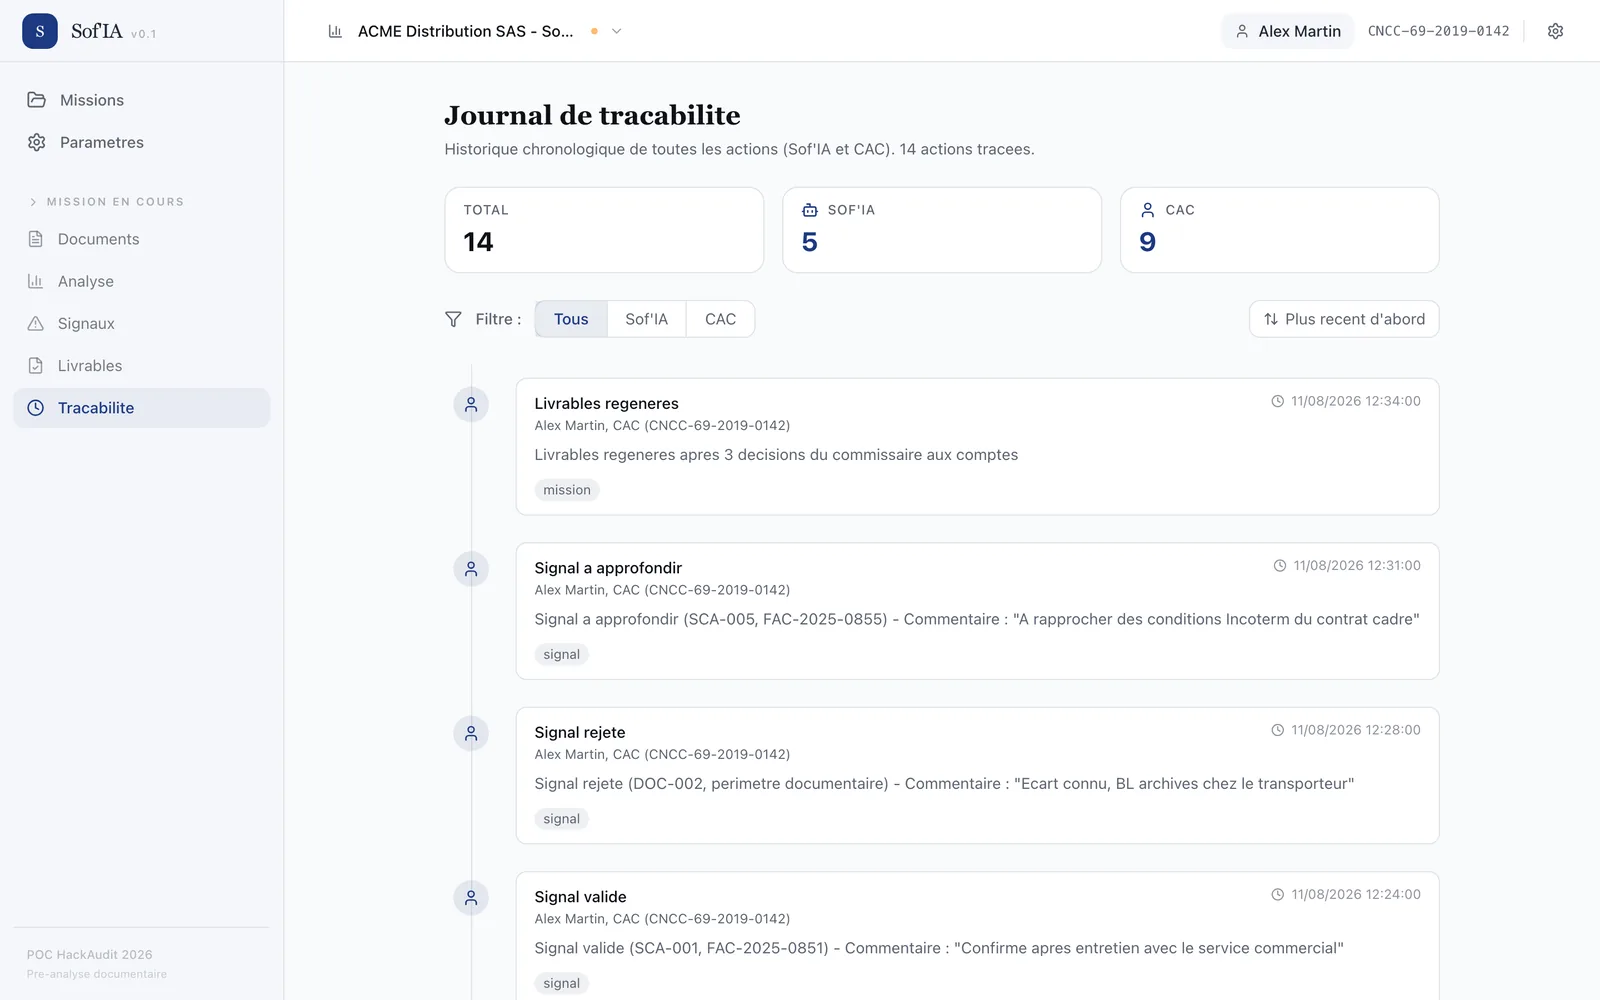Toggle the Plus recent d'abord sort order

[1344, 319]
